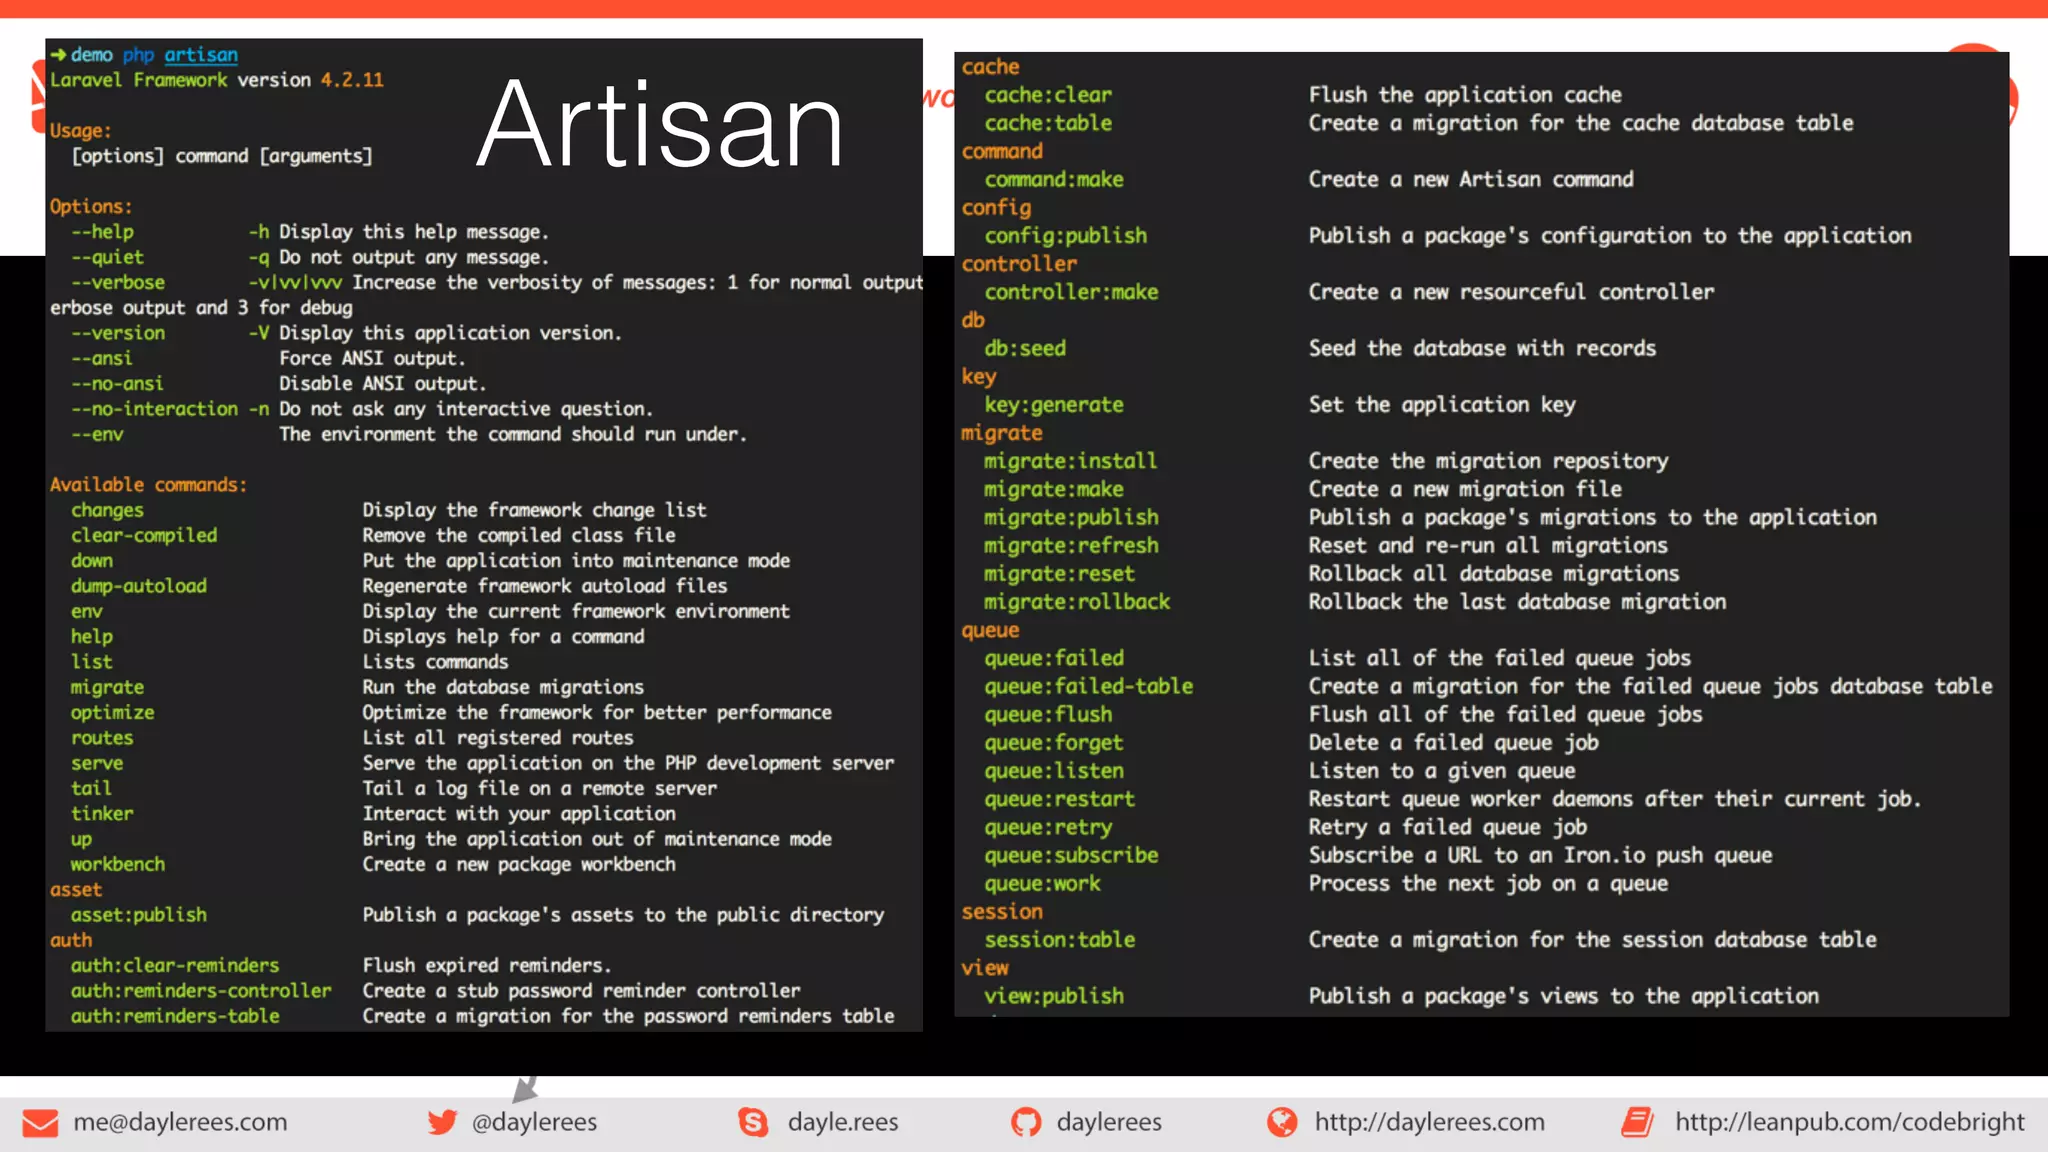Click 'Interact with your application' description
The height and width of the screenshot is (1152, 2048).
tap(519, 814)
